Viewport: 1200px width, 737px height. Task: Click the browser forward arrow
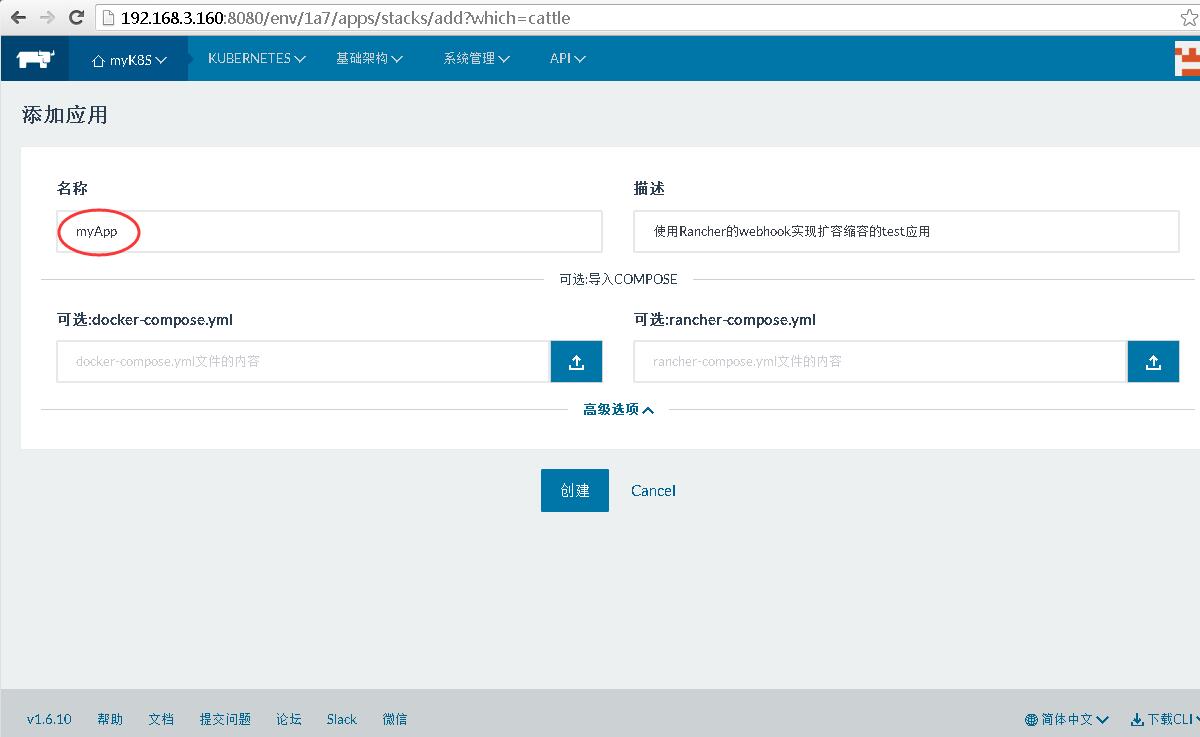point(47,17)
